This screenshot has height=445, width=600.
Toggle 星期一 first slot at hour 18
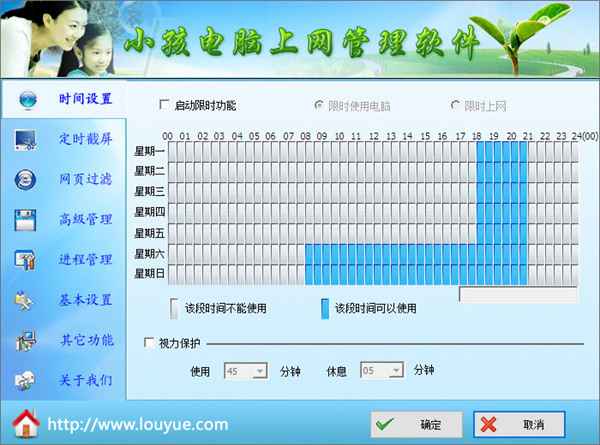[x=480, y=151]
